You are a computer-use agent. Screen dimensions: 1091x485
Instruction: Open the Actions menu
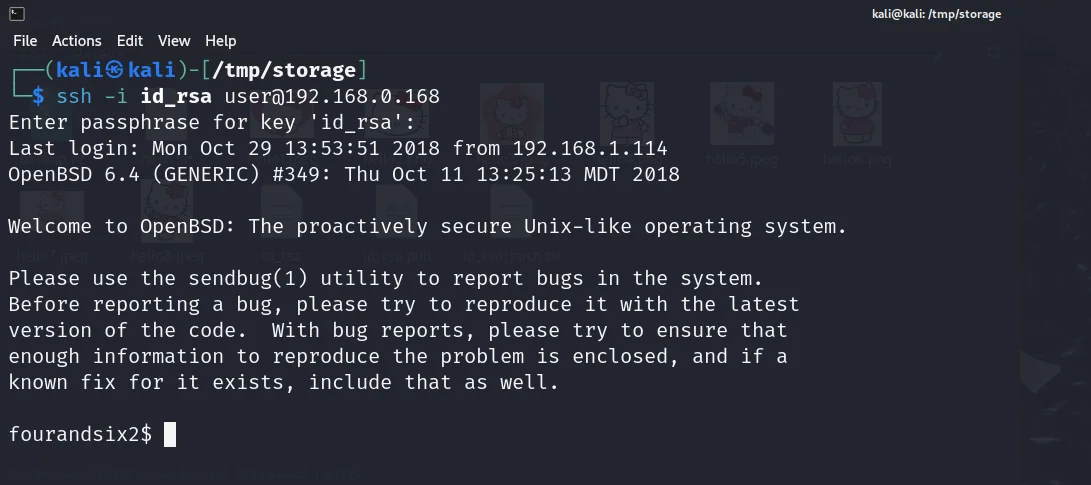[77, 41]
